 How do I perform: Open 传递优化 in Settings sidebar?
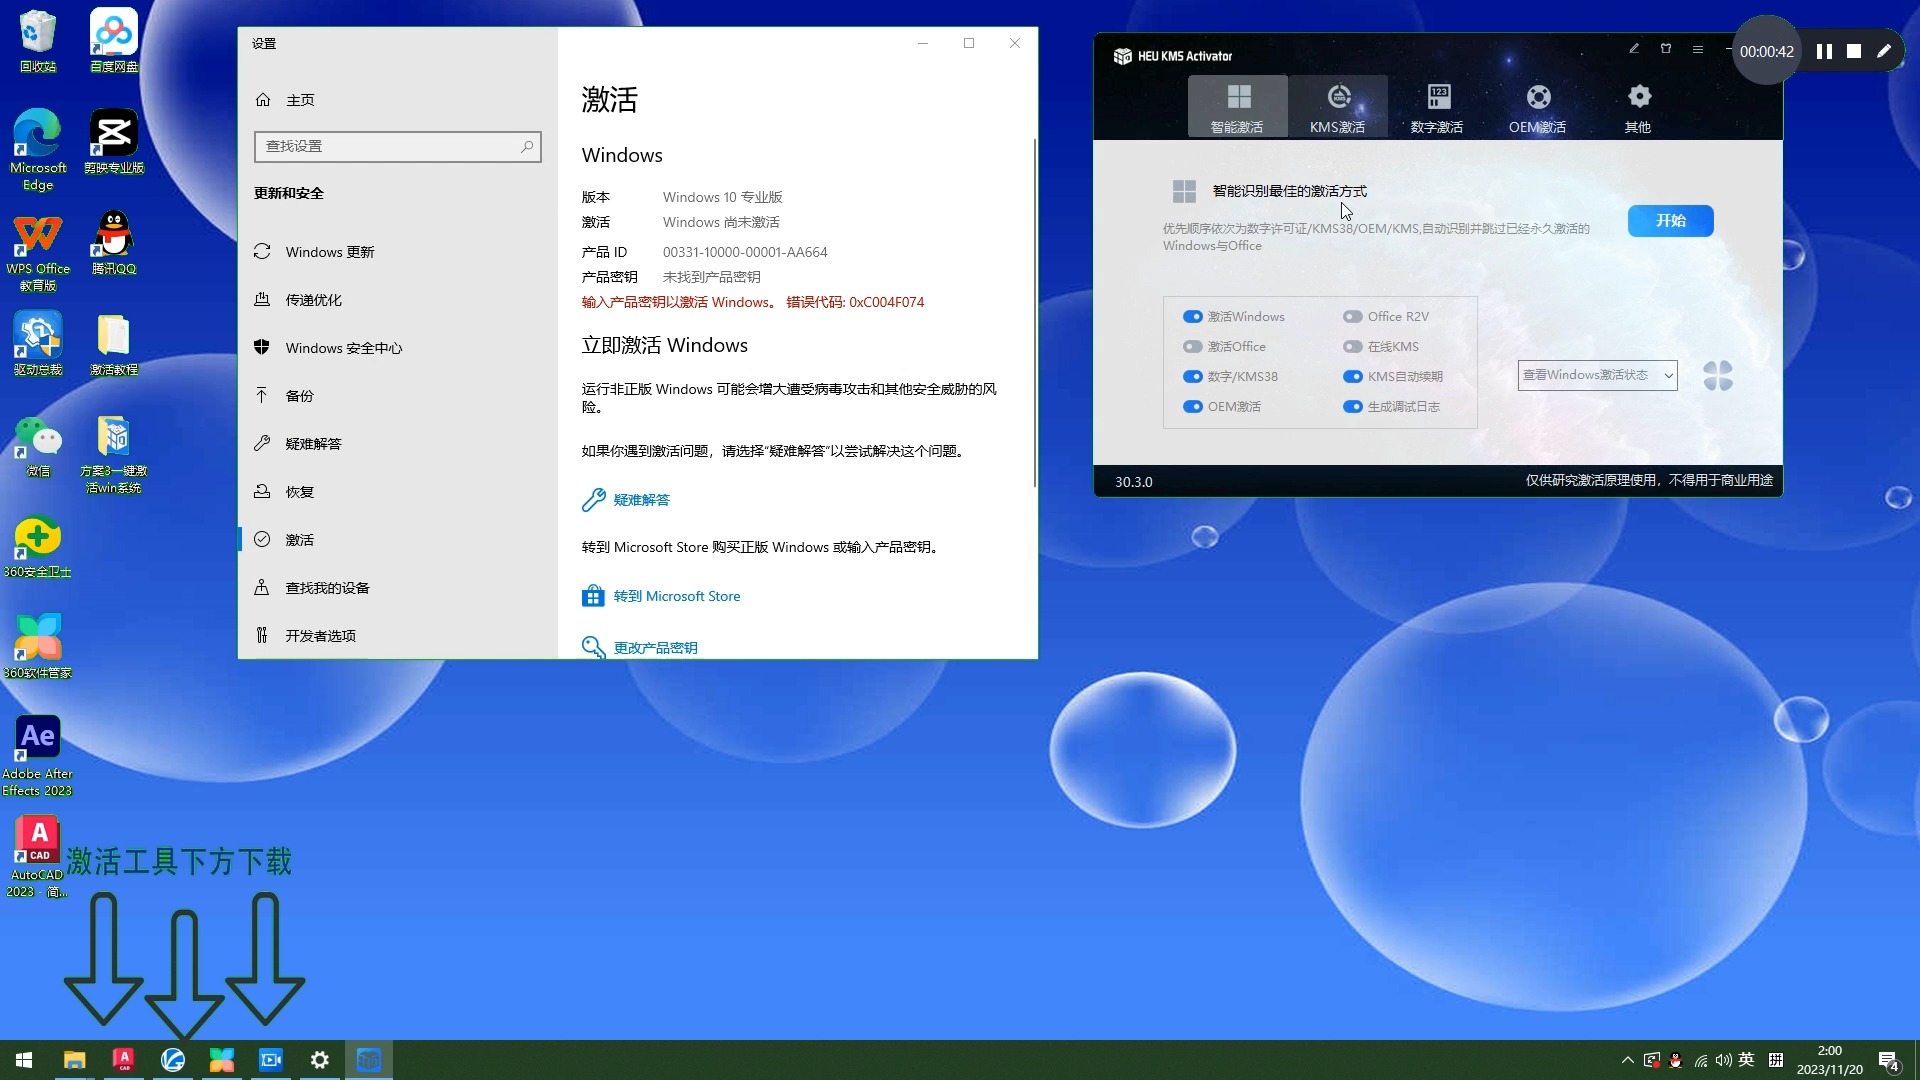click(397, 300)
